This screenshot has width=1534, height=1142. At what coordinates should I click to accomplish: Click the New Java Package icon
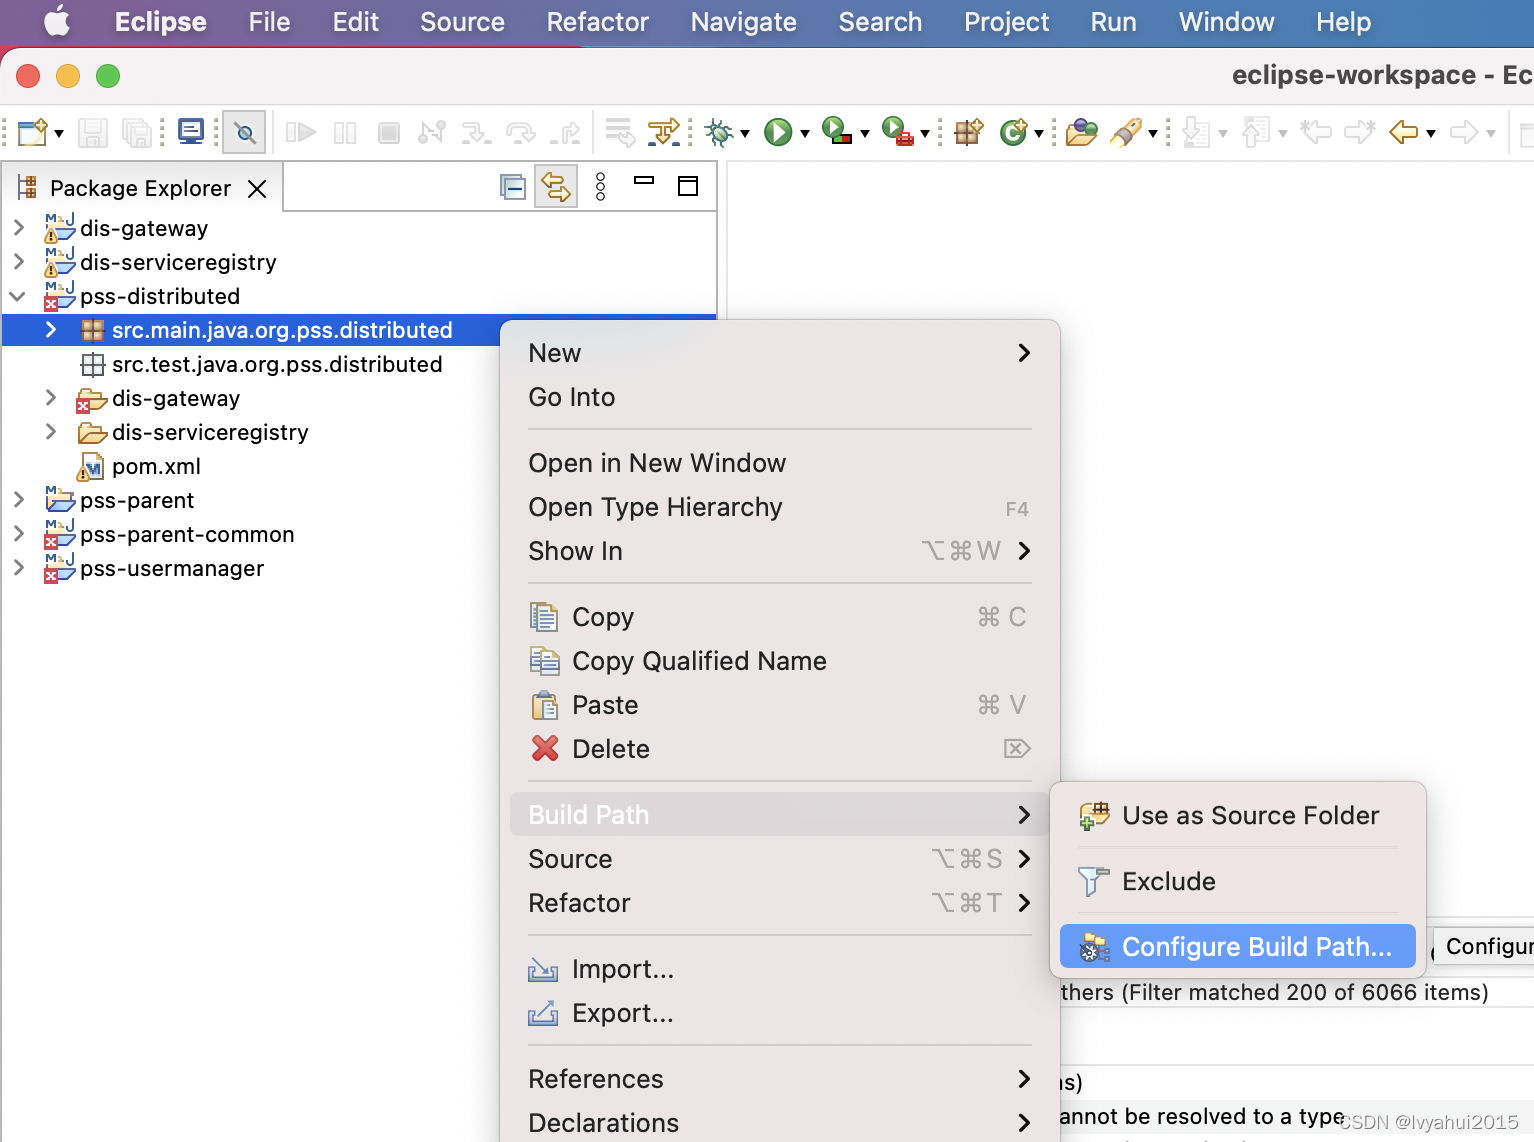pos(968,132)
